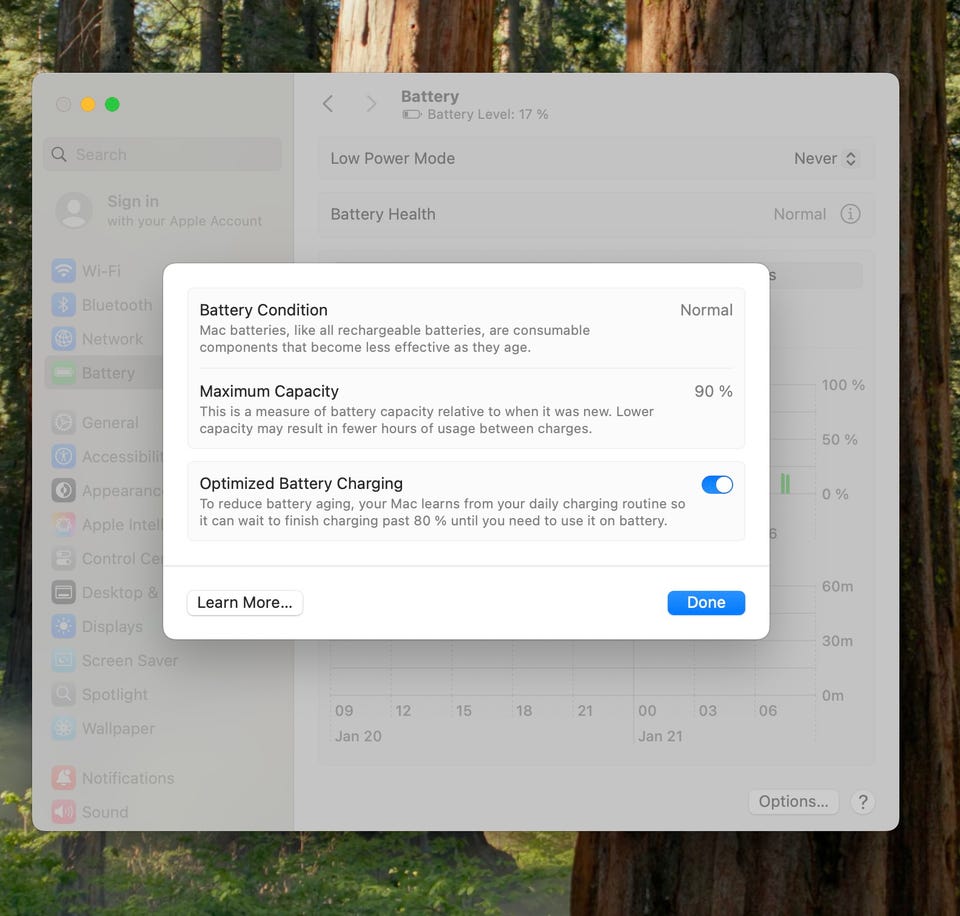Select Wi-Fi in the sidebar

(101, 271)
